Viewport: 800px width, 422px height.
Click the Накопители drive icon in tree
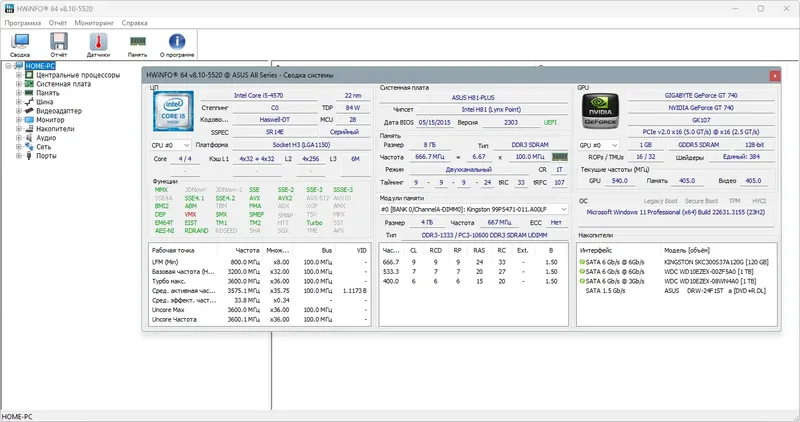(29, 129)
